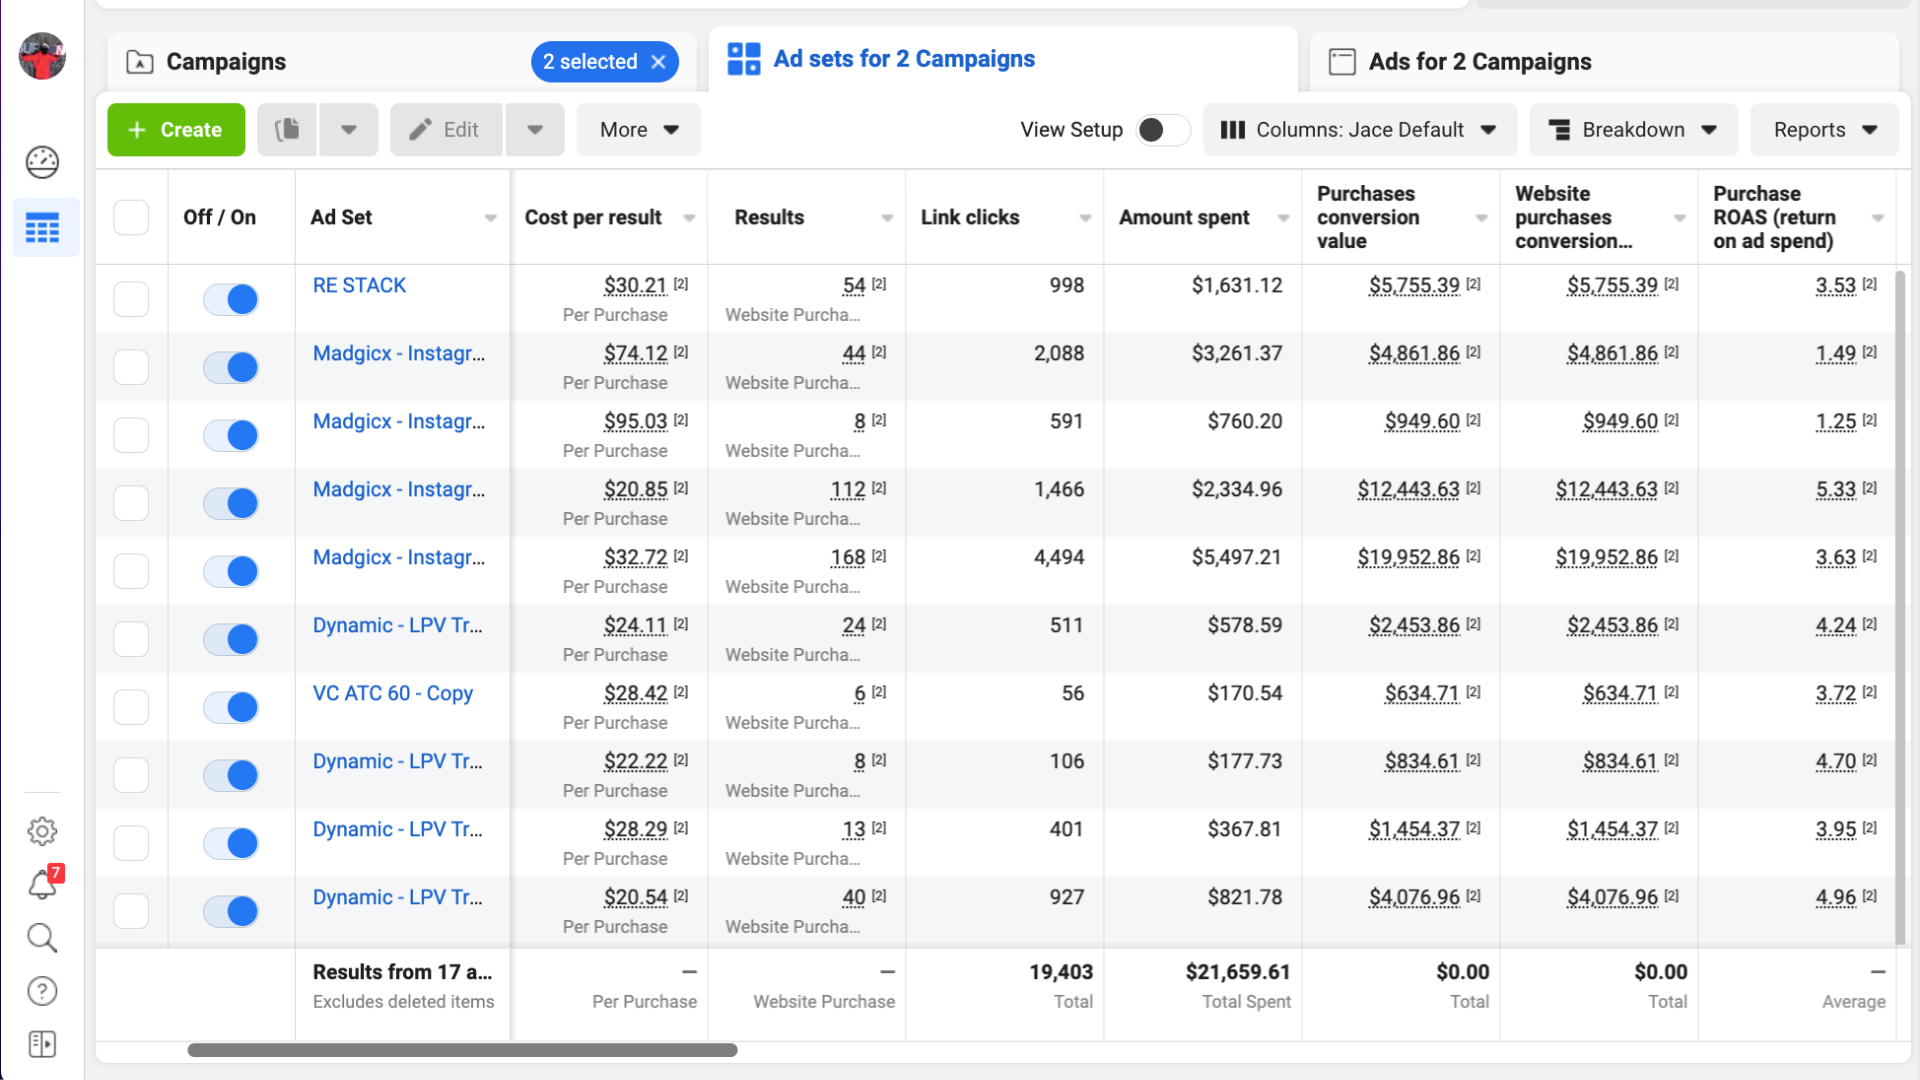1920x1080 pixels.
Task: Open the VC ATC 60 - Copy ad set link
Action: click(392, 693)
